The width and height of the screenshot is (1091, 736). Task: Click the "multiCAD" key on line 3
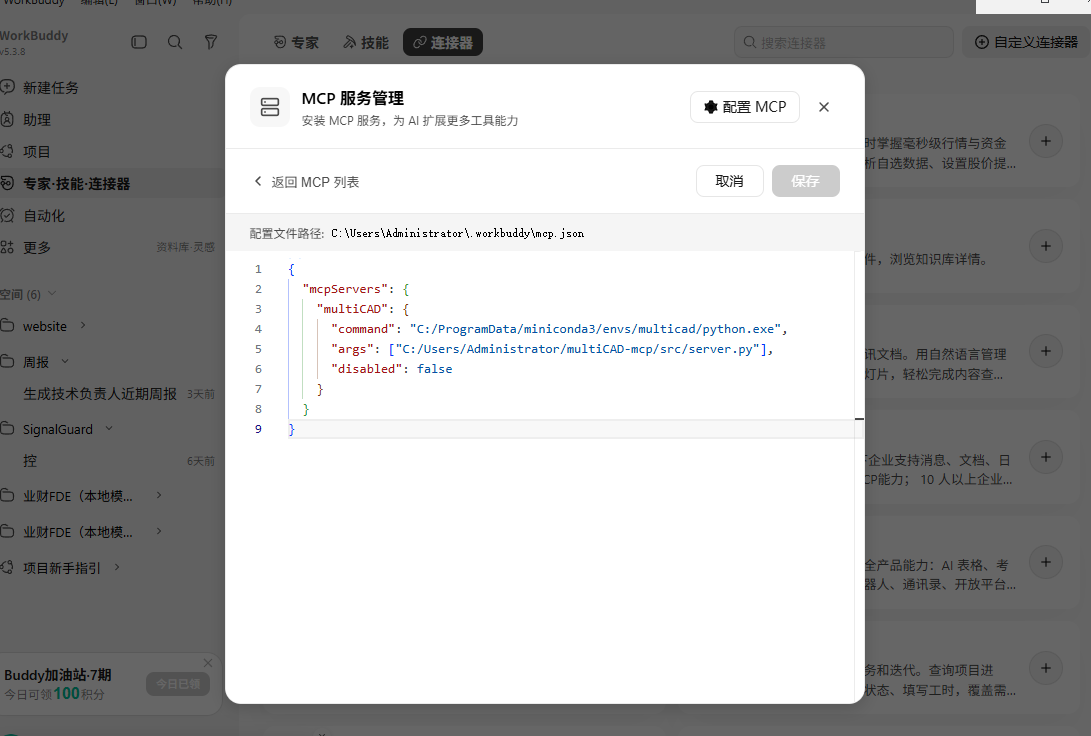tap(352, 309)
